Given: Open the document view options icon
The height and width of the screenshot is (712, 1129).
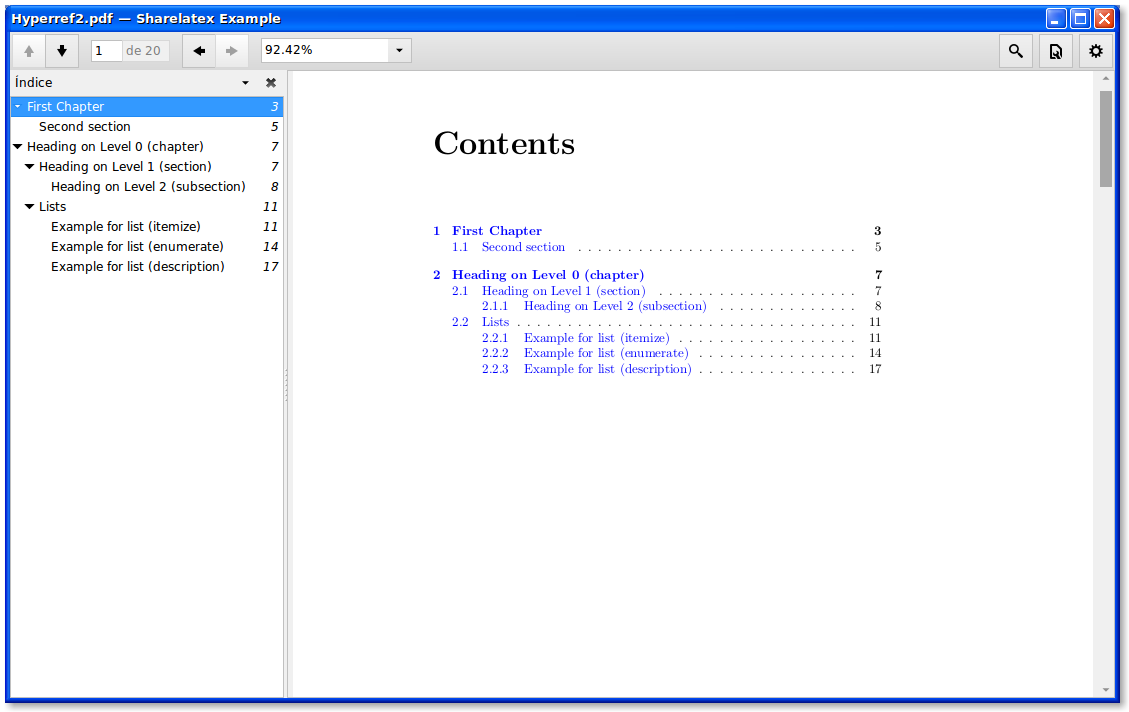Looking at the screenshot, I should pos(1056,51).
